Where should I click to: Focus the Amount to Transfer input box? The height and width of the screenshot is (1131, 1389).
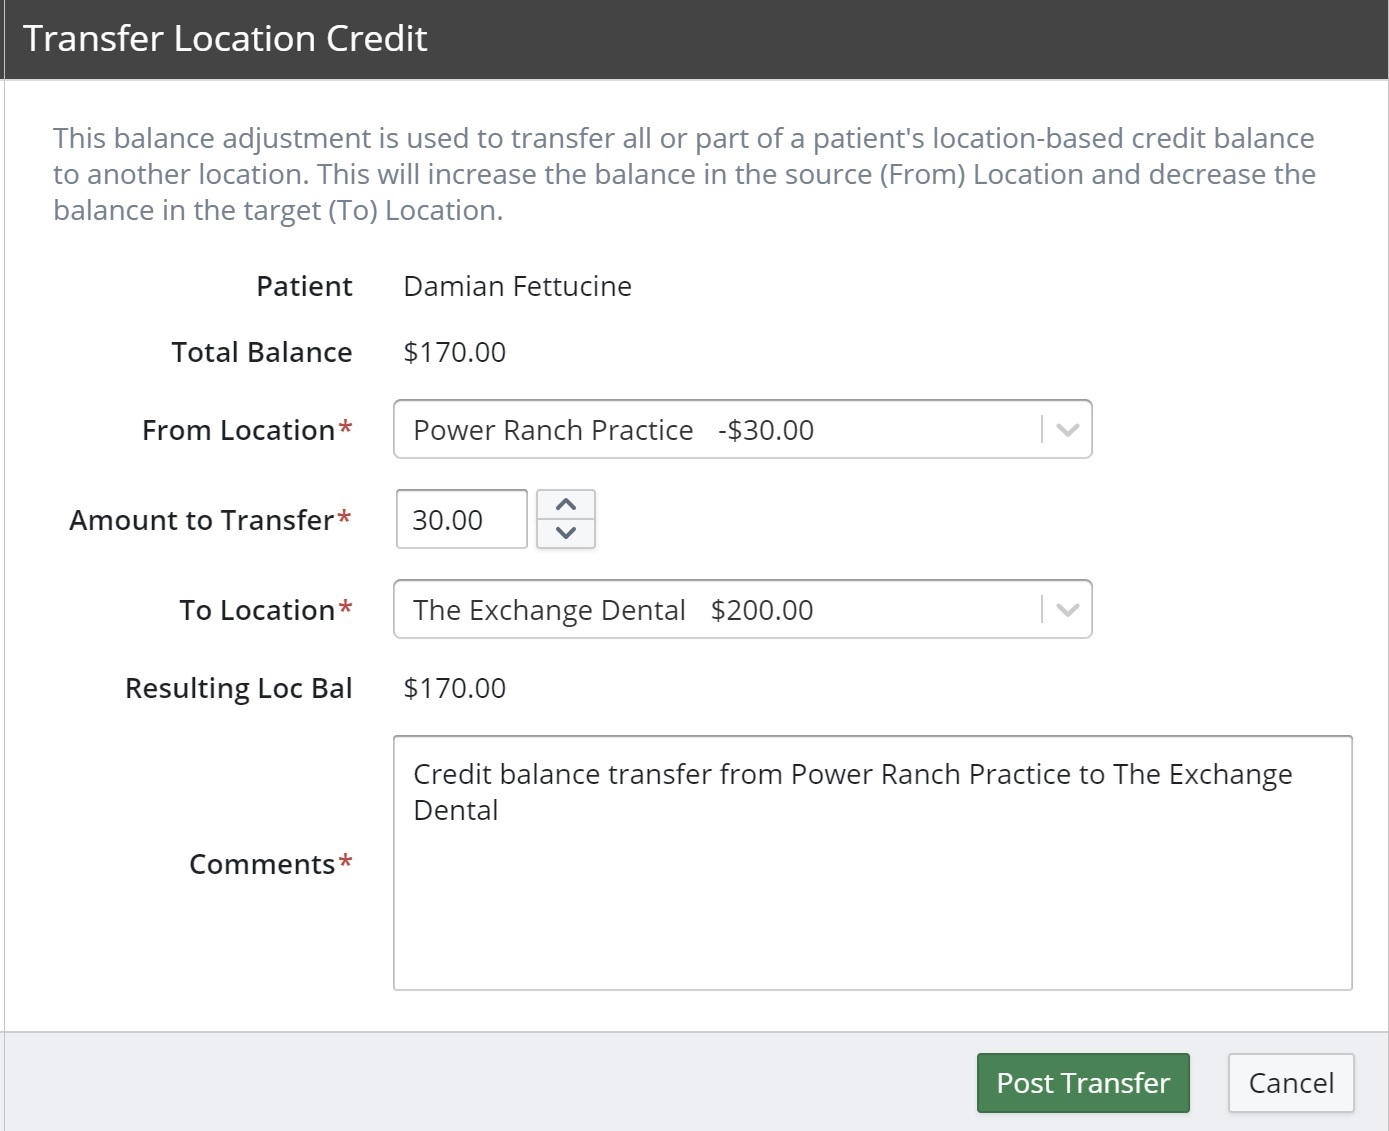[x=461, y=520]
